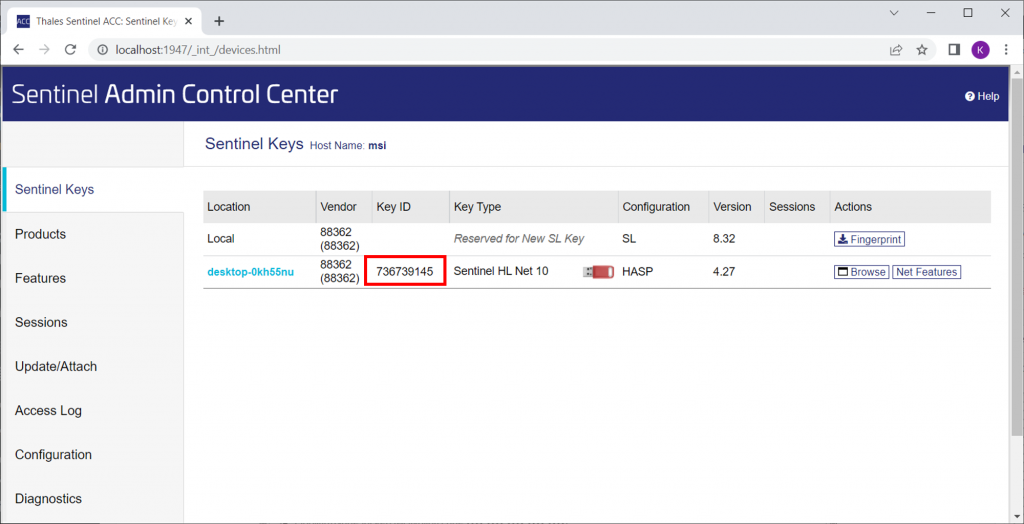The height and width of the screenshot is (524, 1024).
Task: Click the browser back arrow
Action: pos(19,49)
